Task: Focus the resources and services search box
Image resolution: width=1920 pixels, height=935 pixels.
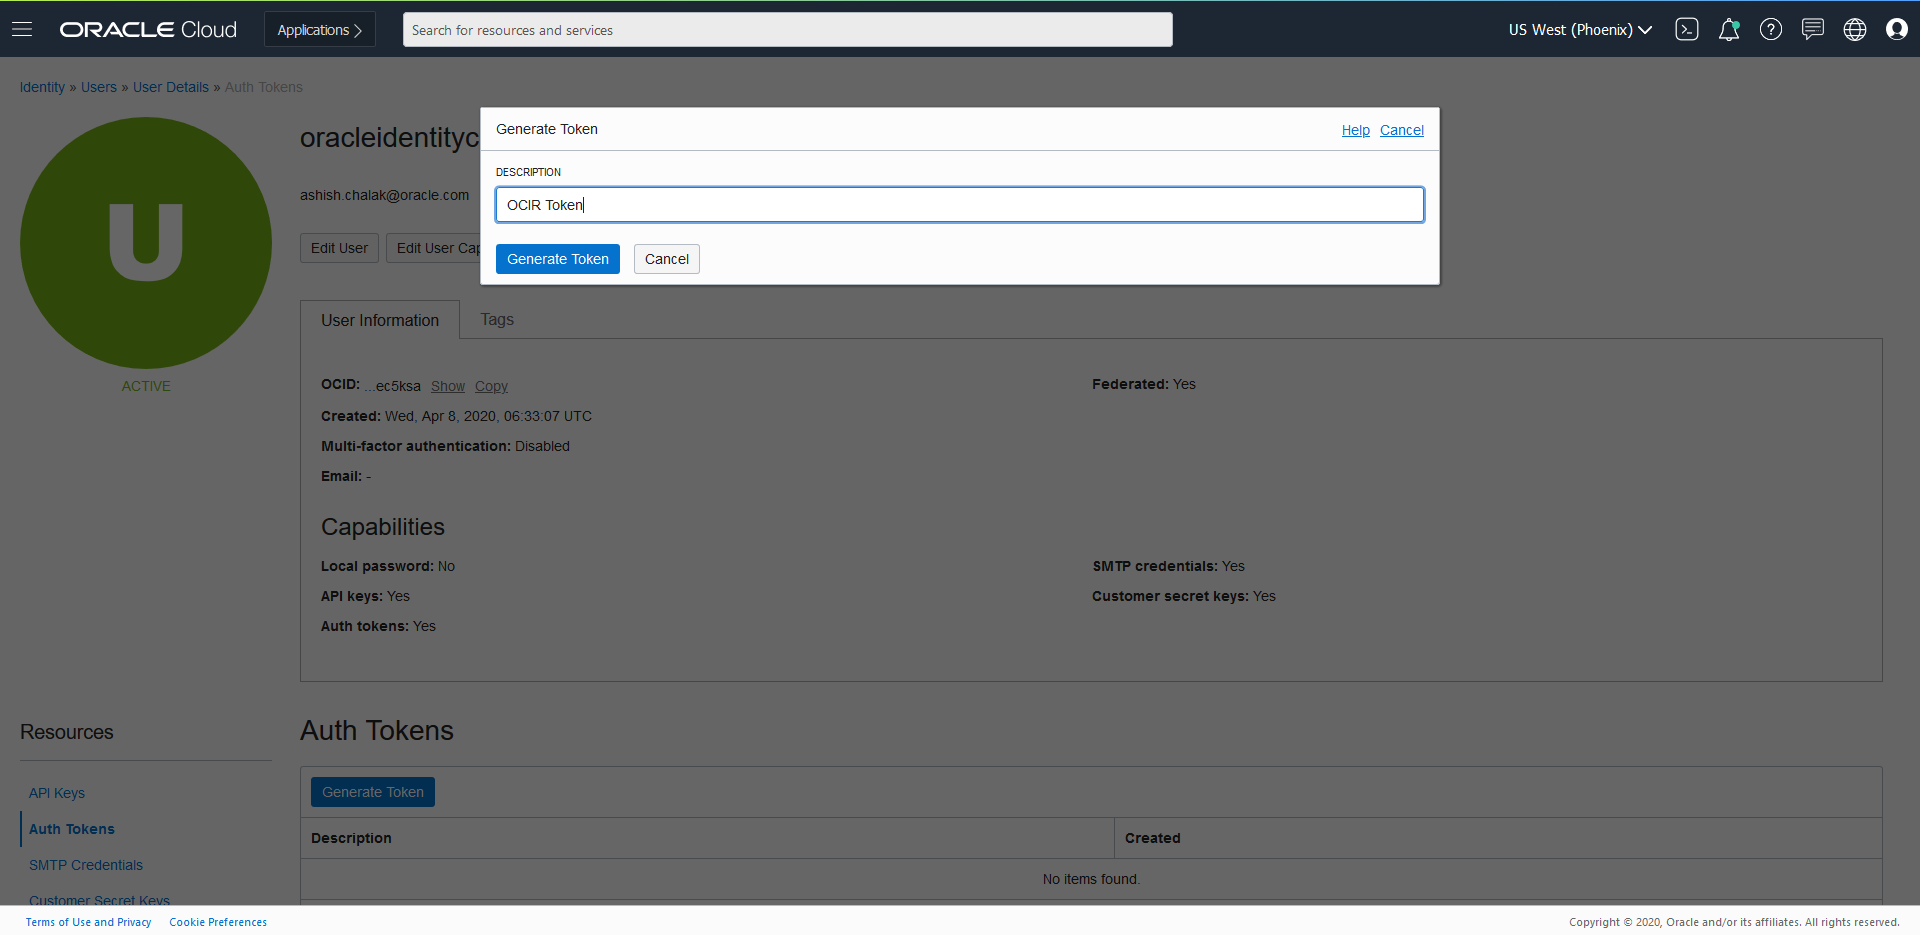Action: pyautogui.click(x=787, y=30)
